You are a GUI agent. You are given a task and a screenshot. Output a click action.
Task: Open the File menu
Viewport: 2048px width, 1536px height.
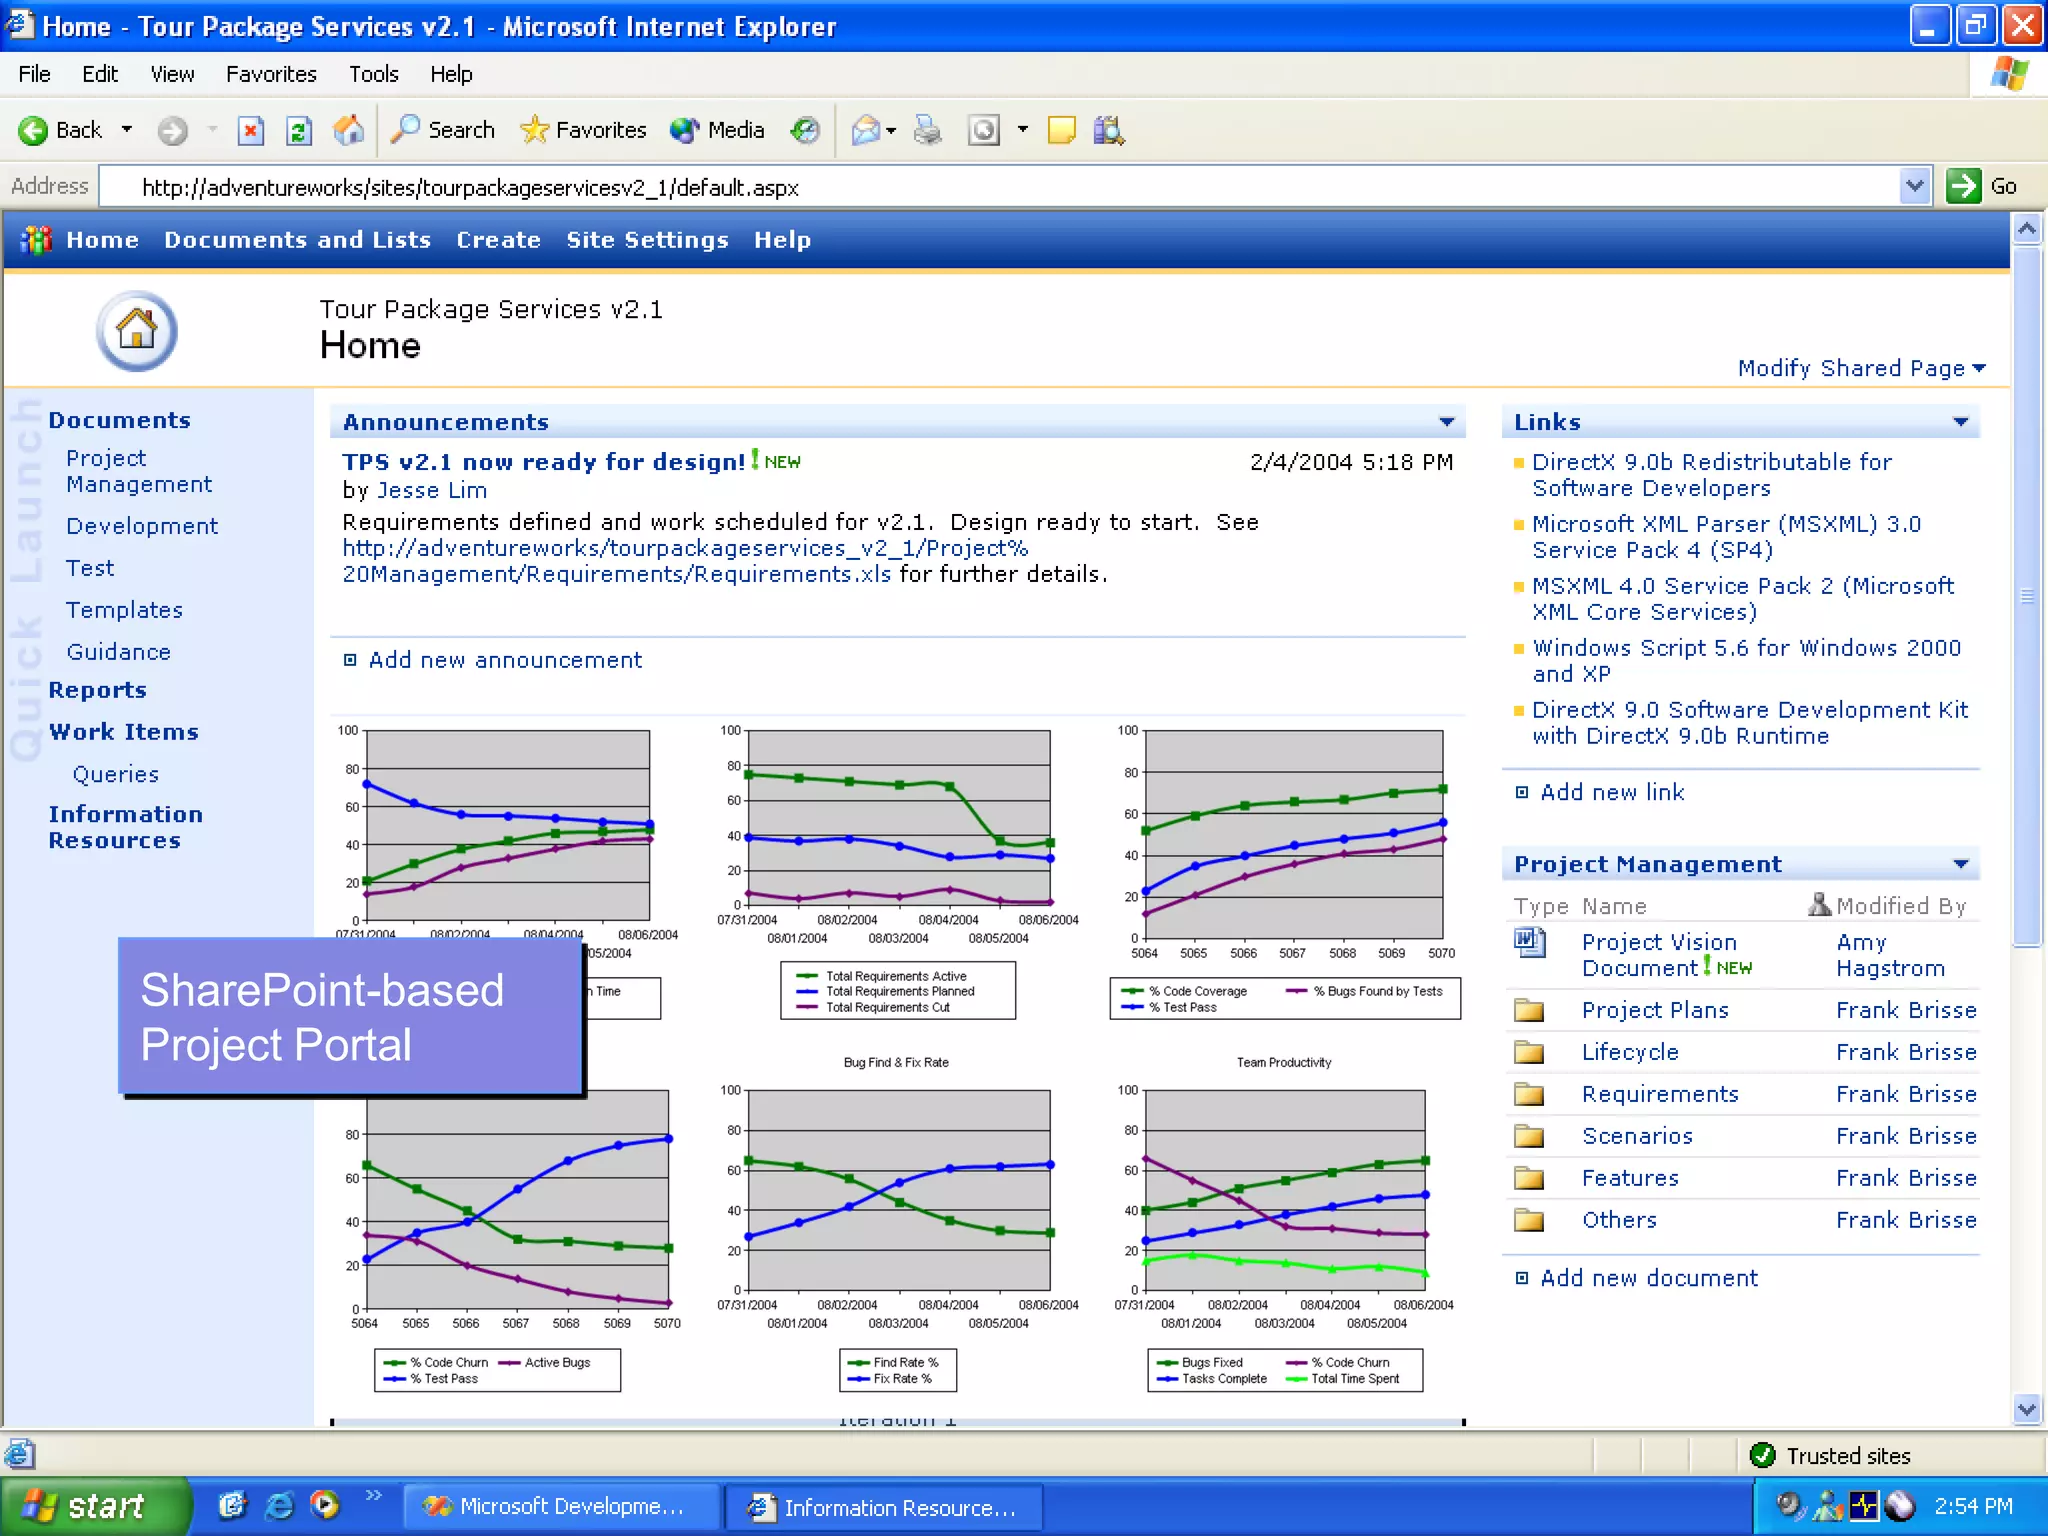click(34, 74)
